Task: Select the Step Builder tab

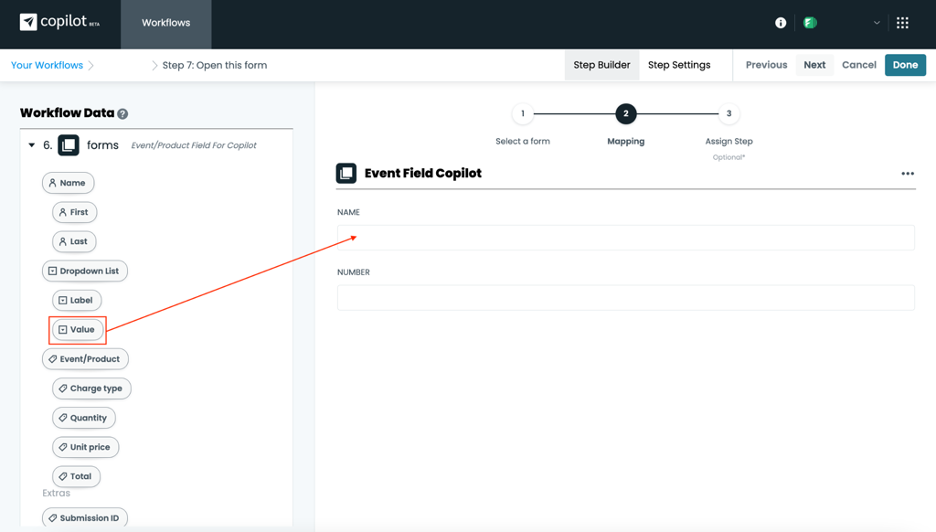Action: tap(602, 65)
